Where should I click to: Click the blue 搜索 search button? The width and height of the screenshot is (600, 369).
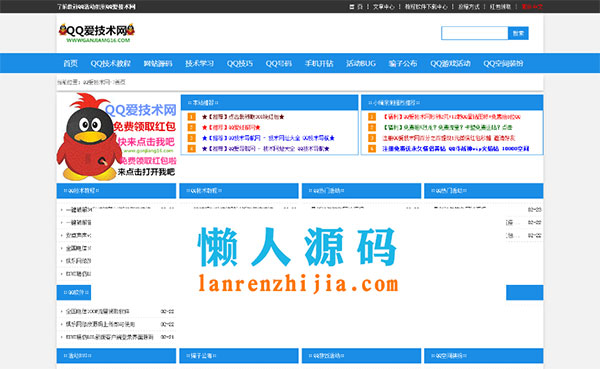pyautogui.click(x=518, y=33)
